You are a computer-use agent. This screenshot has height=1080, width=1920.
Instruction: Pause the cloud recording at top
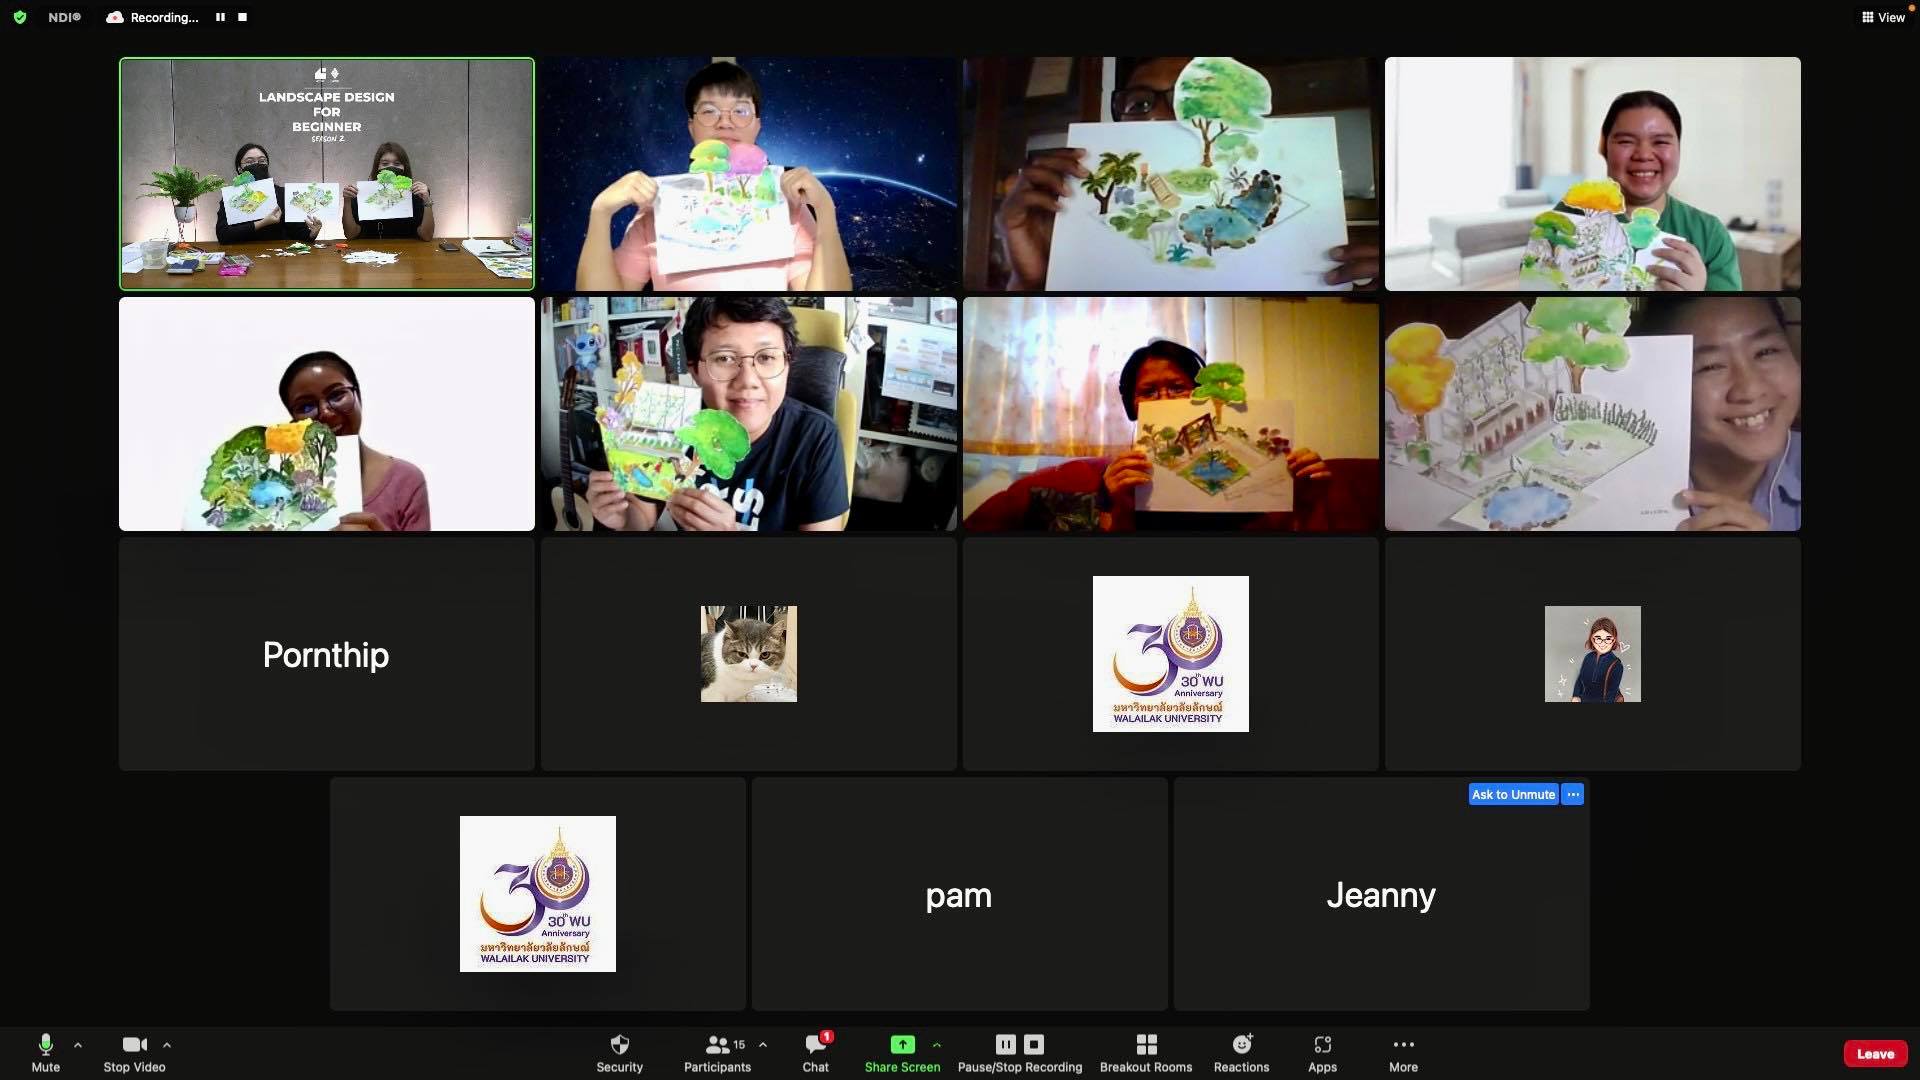pos(220,17)
